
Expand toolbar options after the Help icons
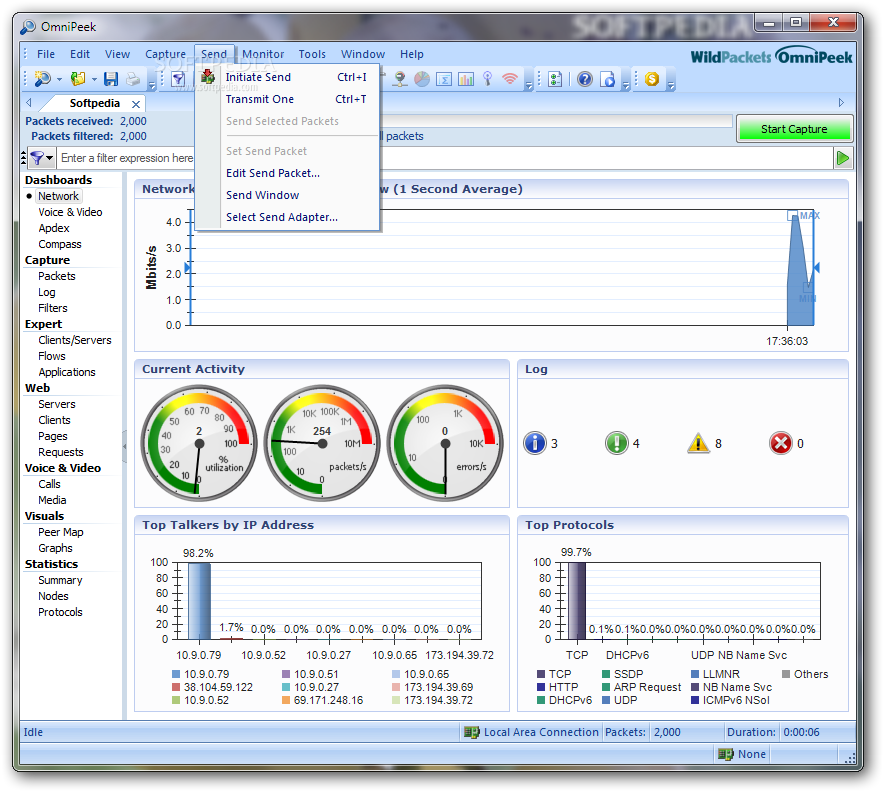(x=626, y=86)
